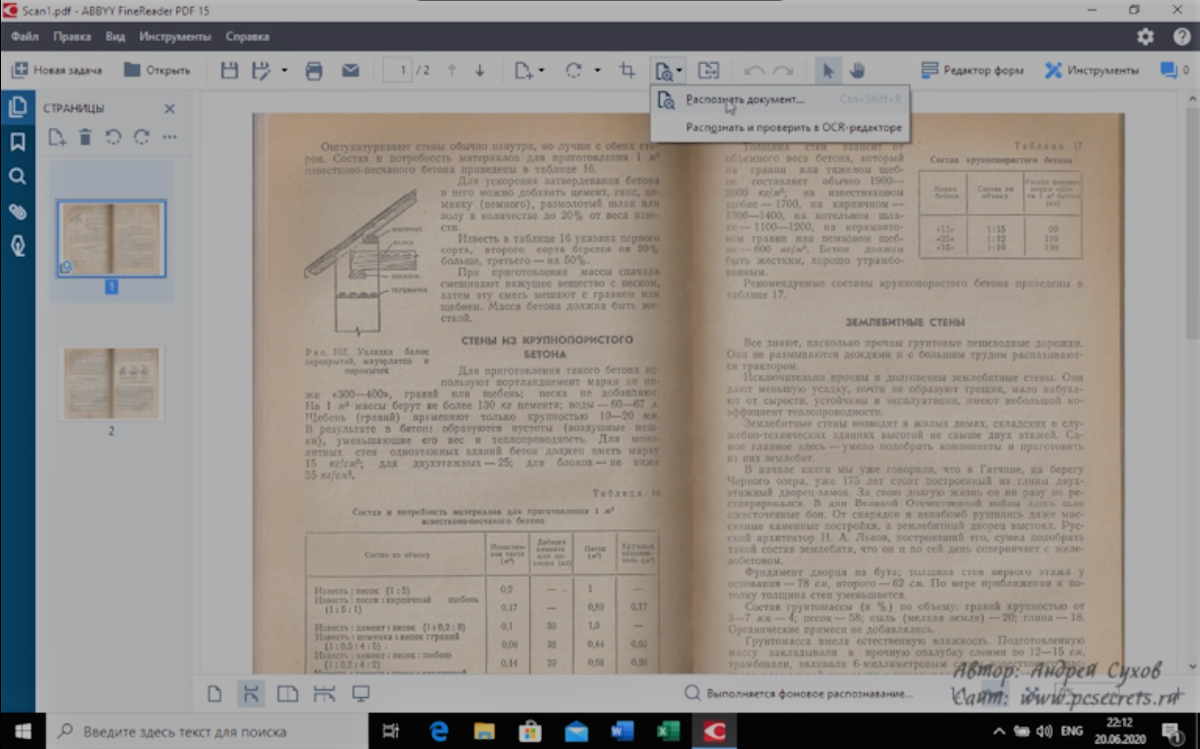Open the Вид menu
The height and width of the screenshot is (749, 1200).
[x=115, y=36]
